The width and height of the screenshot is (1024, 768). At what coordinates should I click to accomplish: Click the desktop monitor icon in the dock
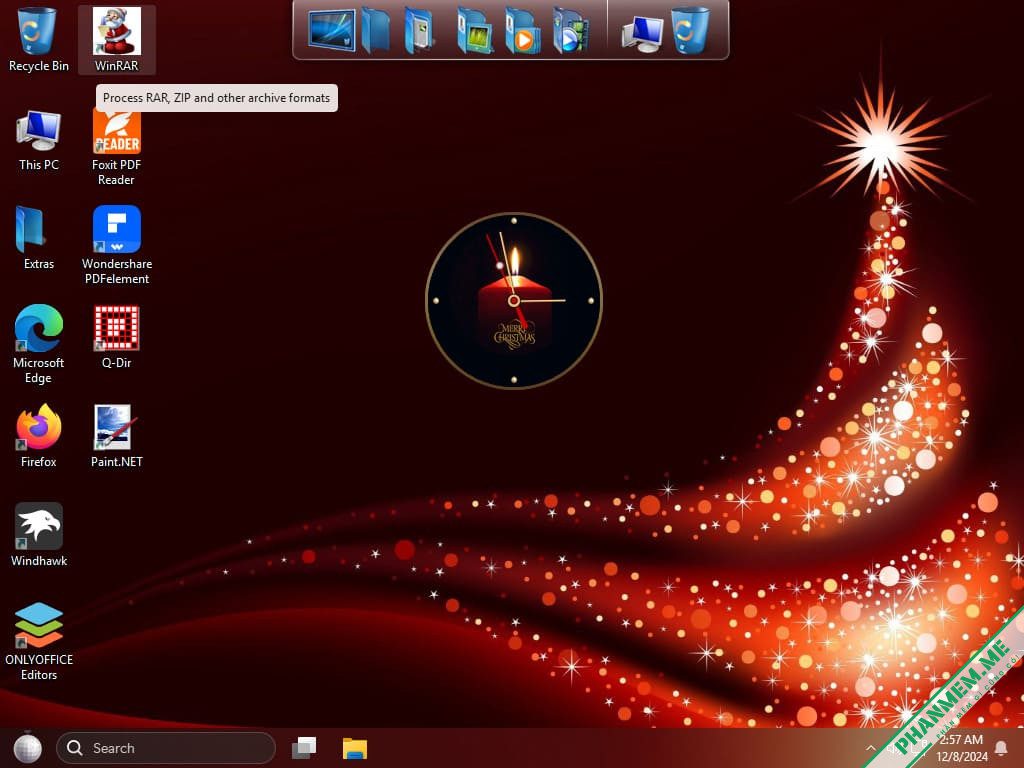tap(332, 30)
